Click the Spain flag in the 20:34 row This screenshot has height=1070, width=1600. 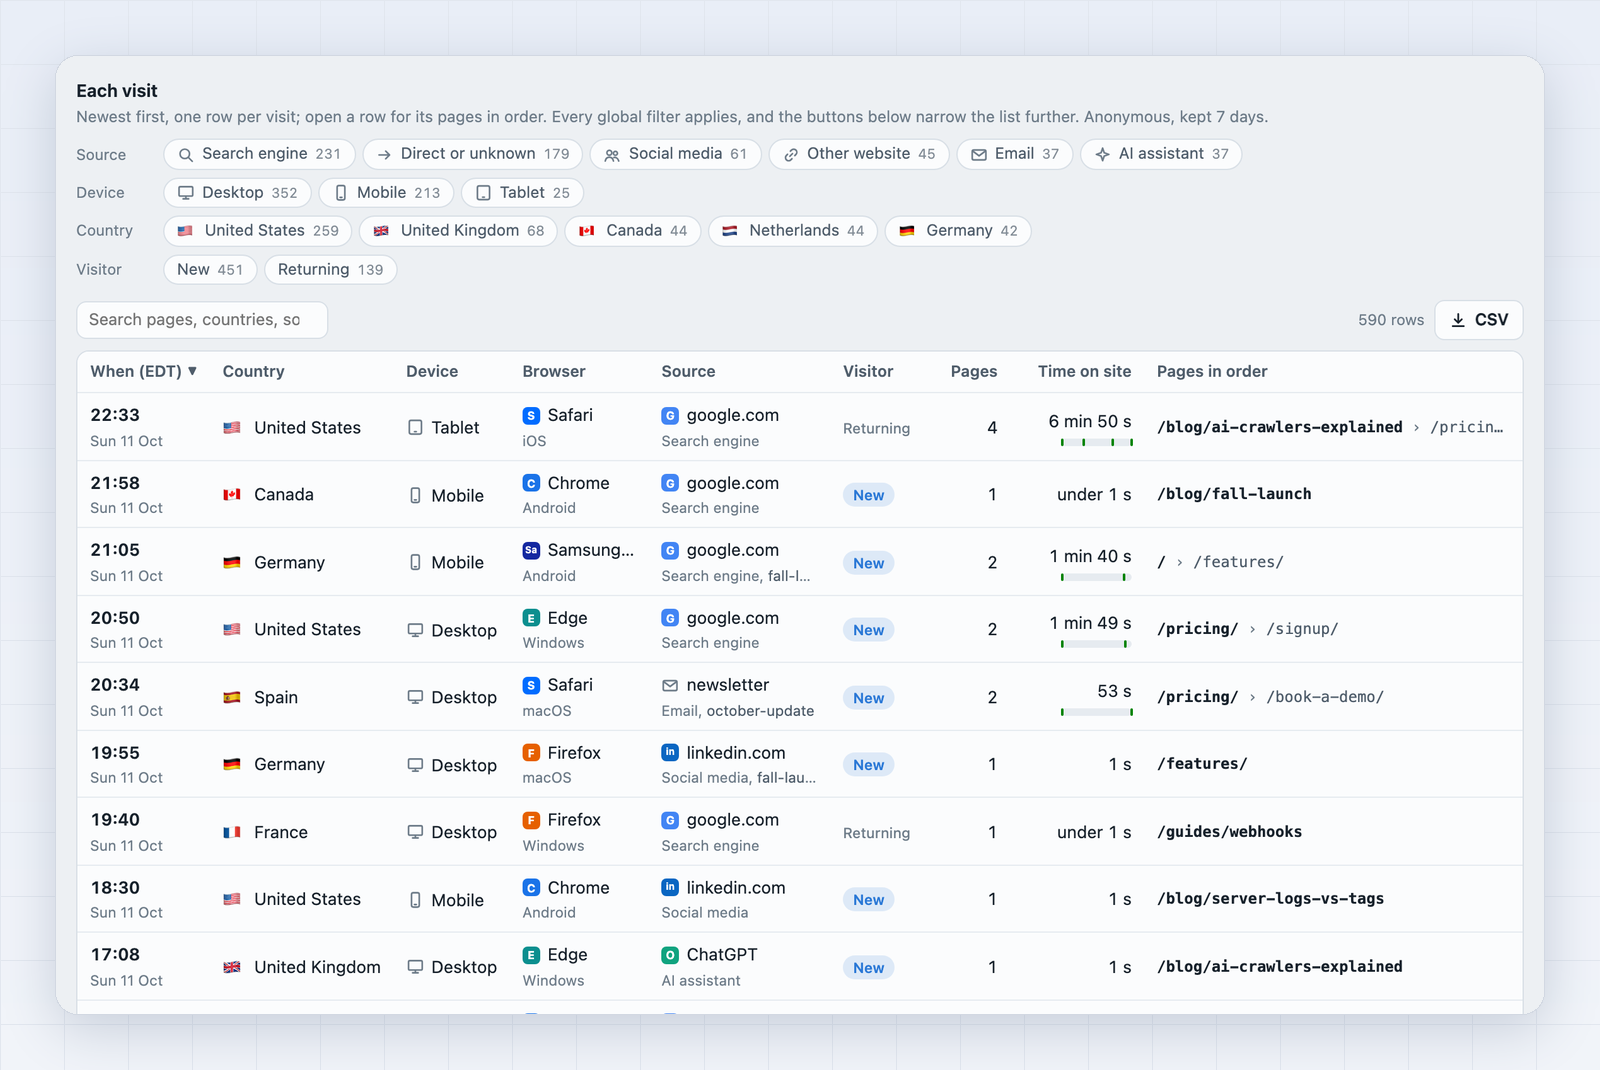click(232, 697)
